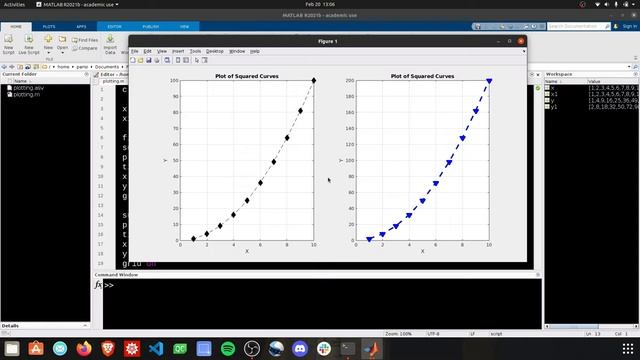Click the Command Window prompt input

click(x=322, y=285)
